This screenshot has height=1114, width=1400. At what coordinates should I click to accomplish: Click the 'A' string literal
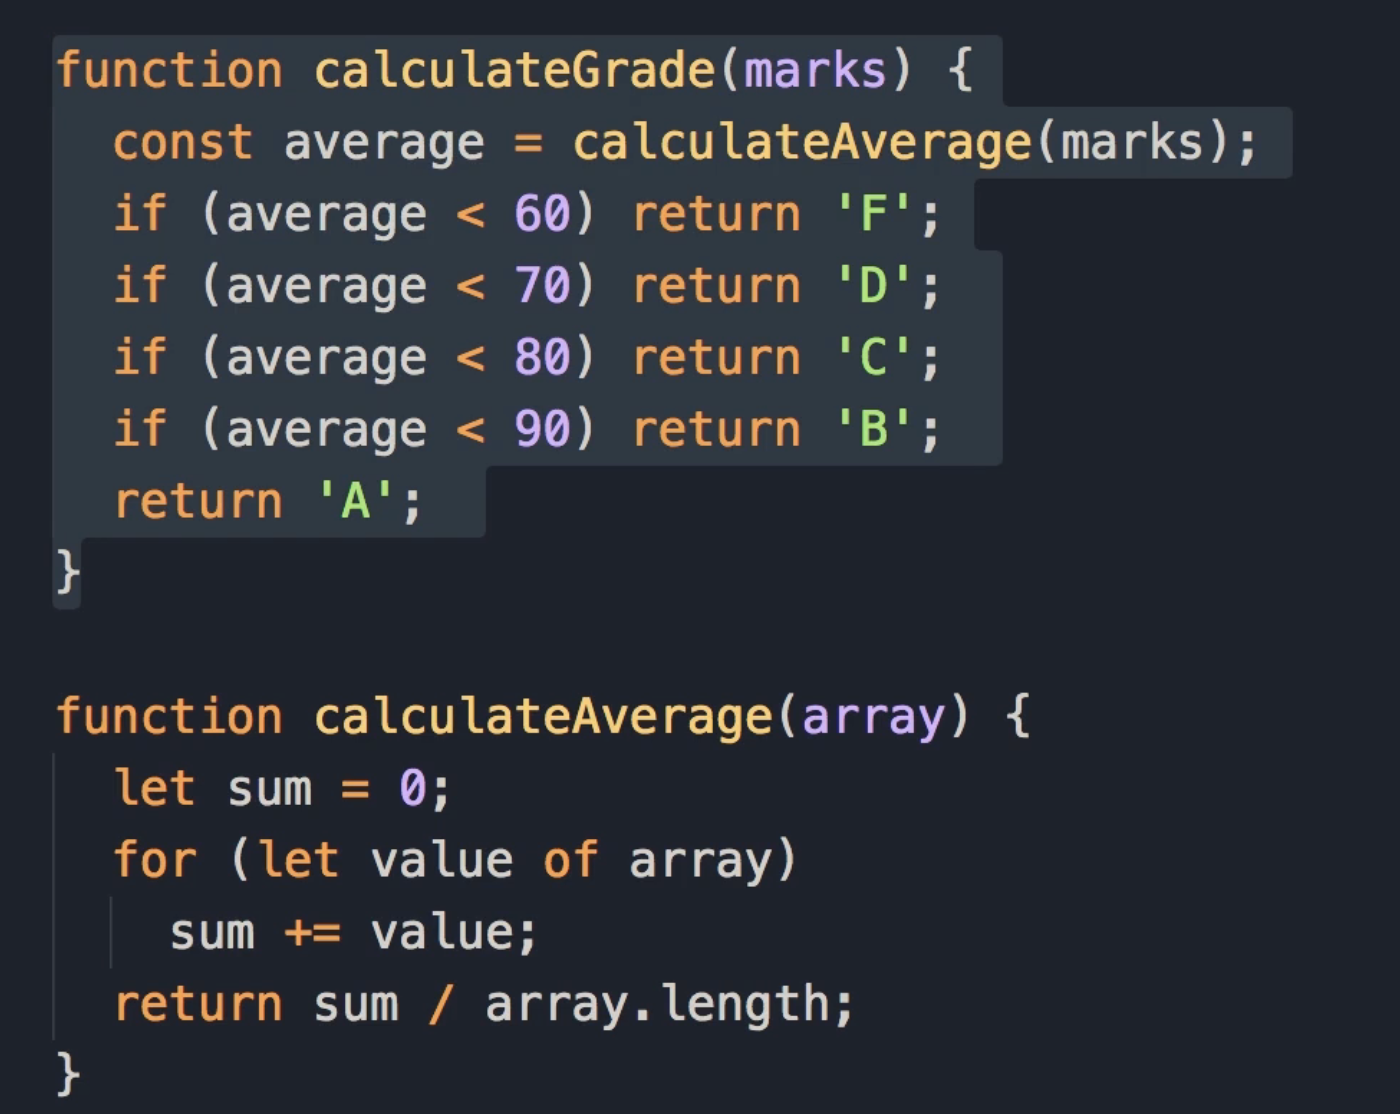[356, 502]
